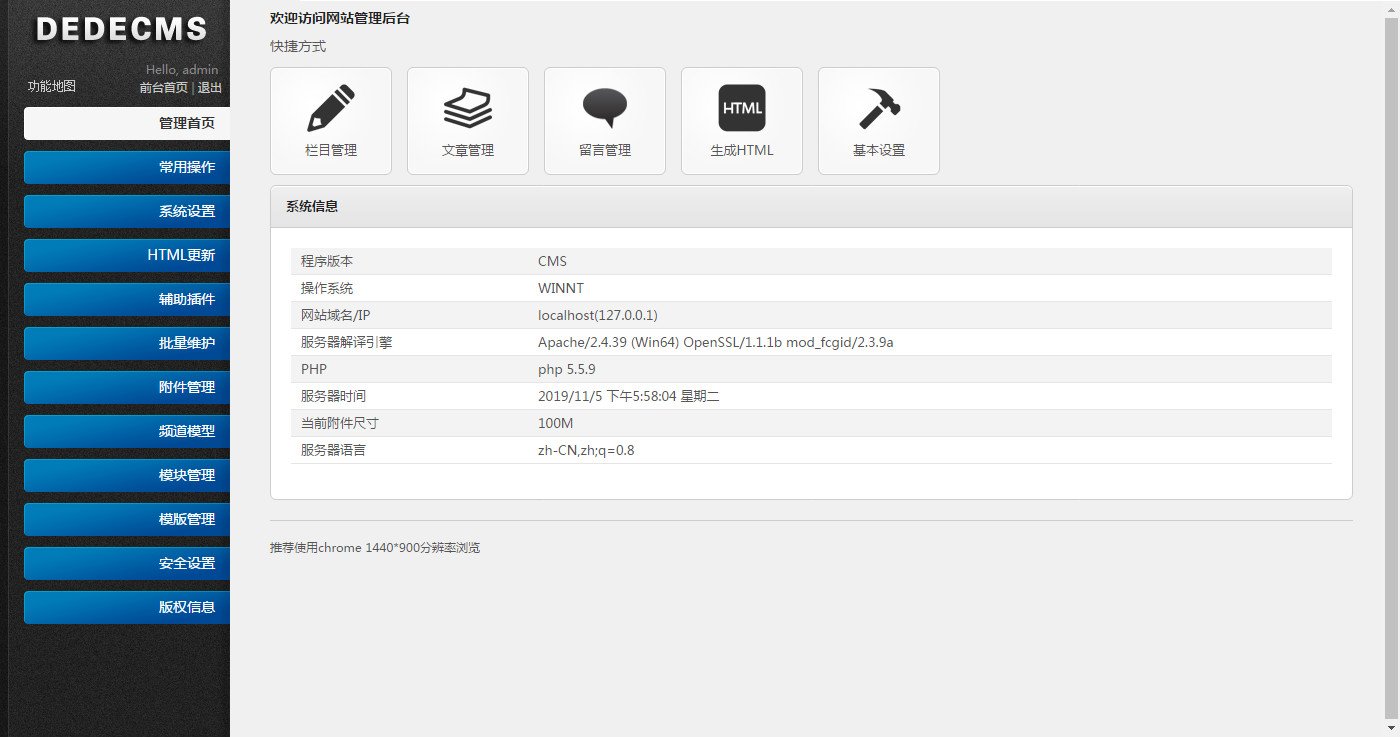Screen dimensions: 1400x737
Task: Expand 模块管理 sidebar menu
Action: click(x=127, y=476)
